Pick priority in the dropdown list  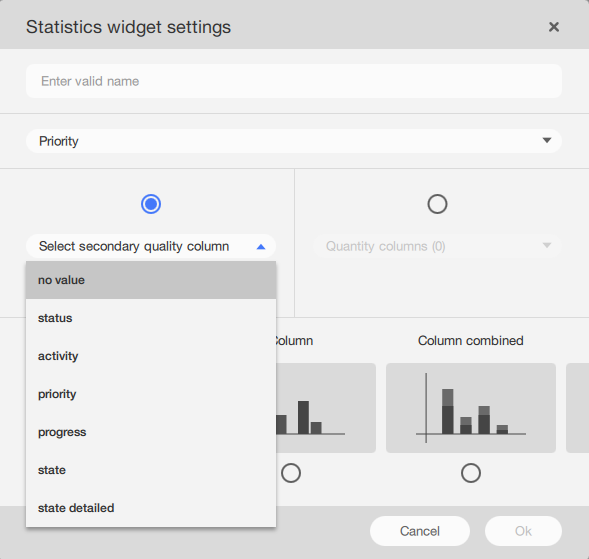(x=151, y=394)
